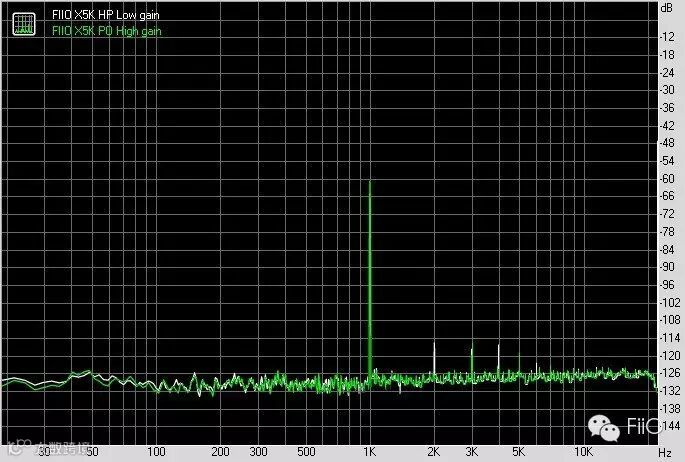Click the white 2 kHz harmonic spike
The image size is (685, 462).
434,359
